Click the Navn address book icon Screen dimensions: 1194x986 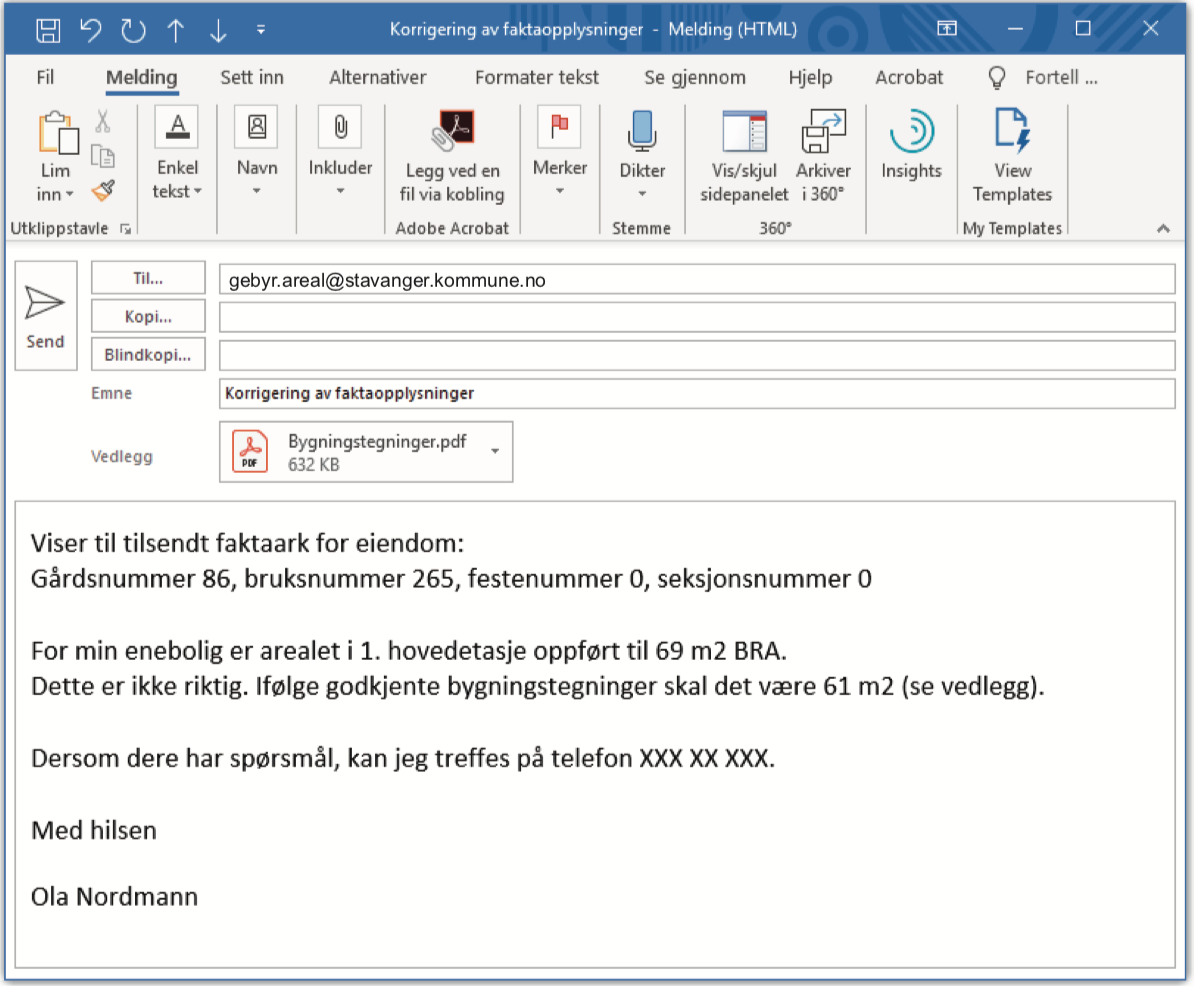(x=256, y=128)
